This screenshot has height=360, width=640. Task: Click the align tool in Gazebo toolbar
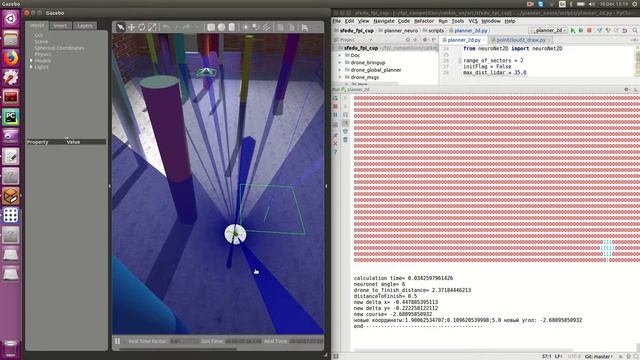[305, 27]
